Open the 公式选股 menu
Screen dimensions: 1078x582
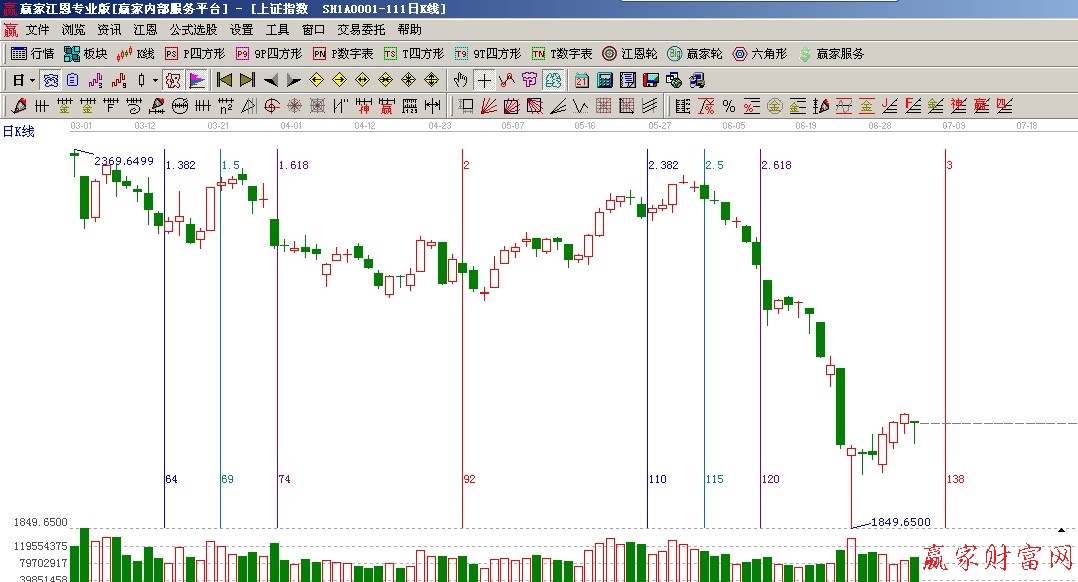tap(193, 30)
